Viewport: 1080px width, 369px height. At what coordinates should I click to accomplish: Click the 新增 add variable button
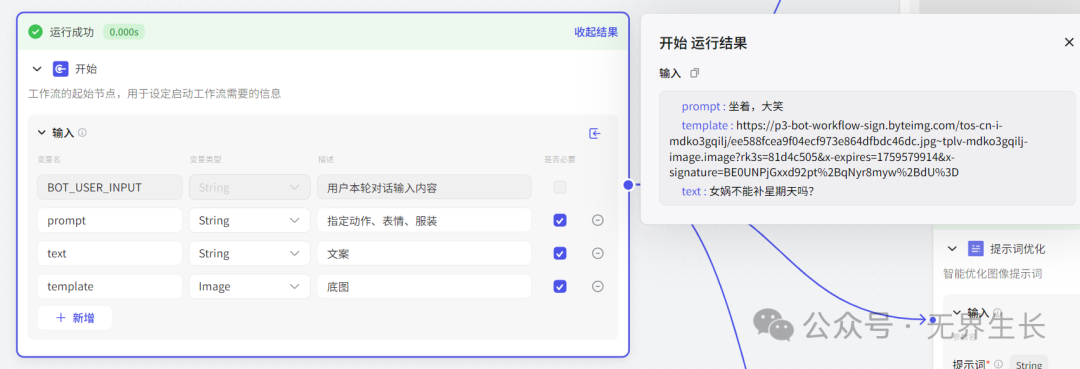75,317
